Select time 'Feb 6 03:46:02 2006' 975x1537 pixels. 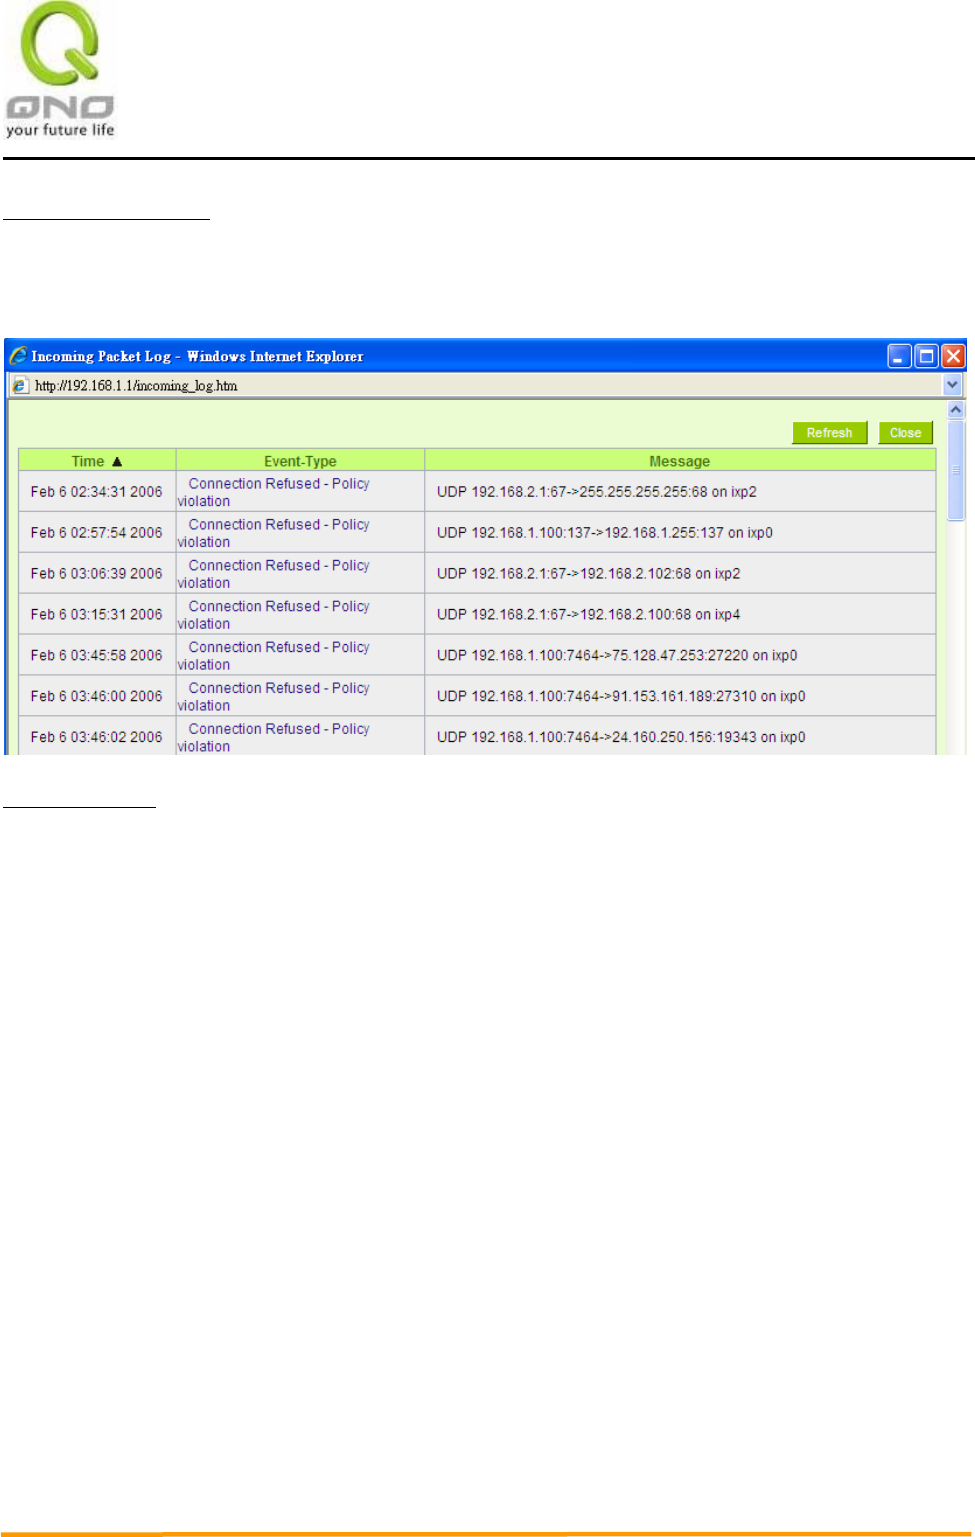pyautogui.click(x=96, y=737)
